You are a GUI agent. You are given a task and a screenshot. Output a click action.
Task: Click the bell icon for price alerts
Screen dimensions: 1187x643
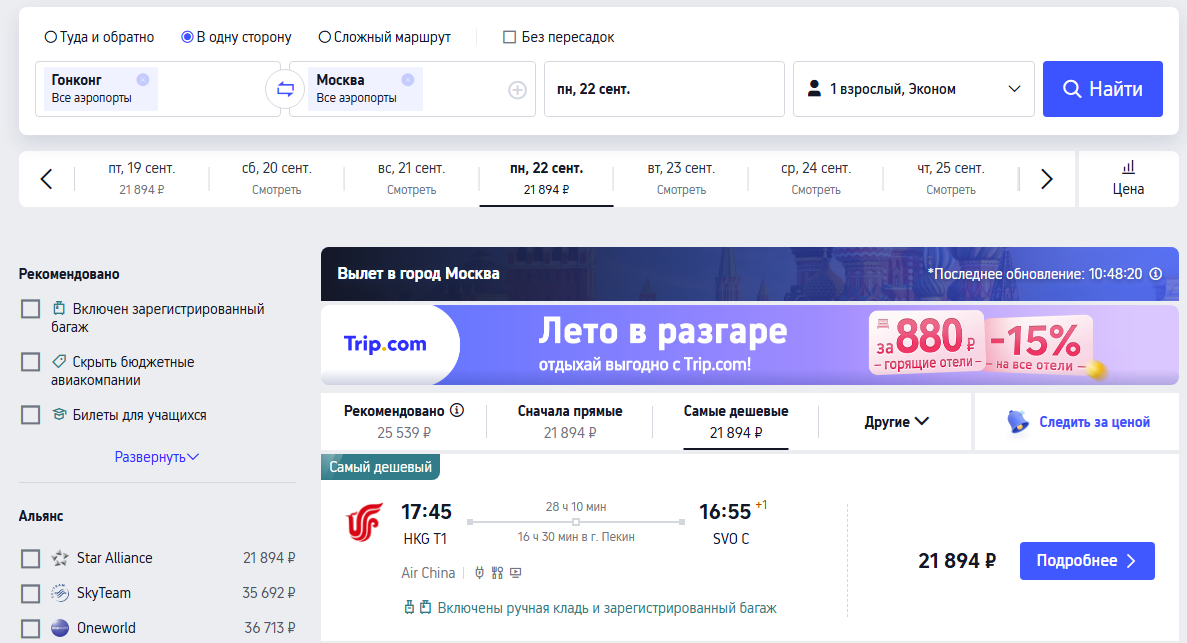1018,422
